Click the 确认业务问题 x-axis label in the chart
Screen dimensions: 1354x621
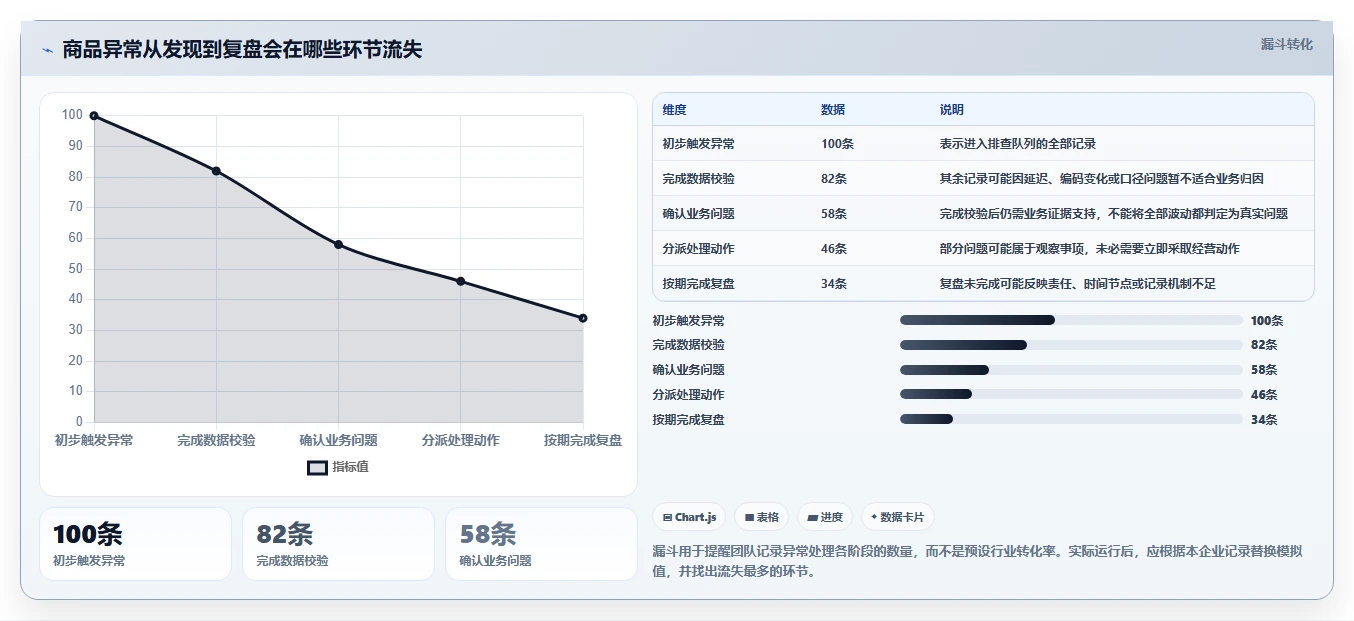point(338,440)
